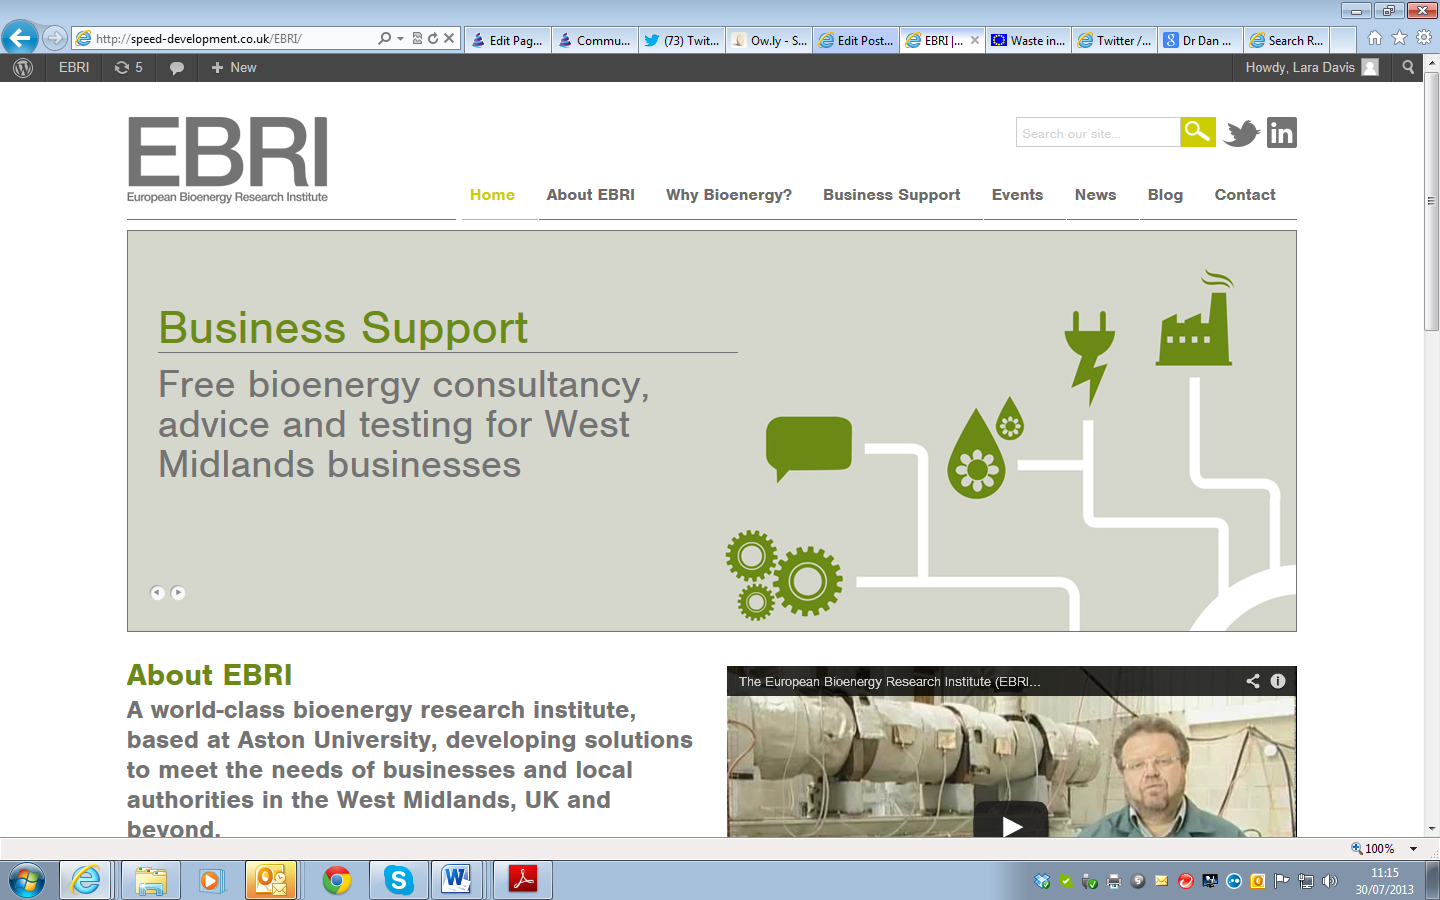Click the Refresh icon in address bar
Image resolution: width=1440 pixels, height=900 pixels.
433,38
